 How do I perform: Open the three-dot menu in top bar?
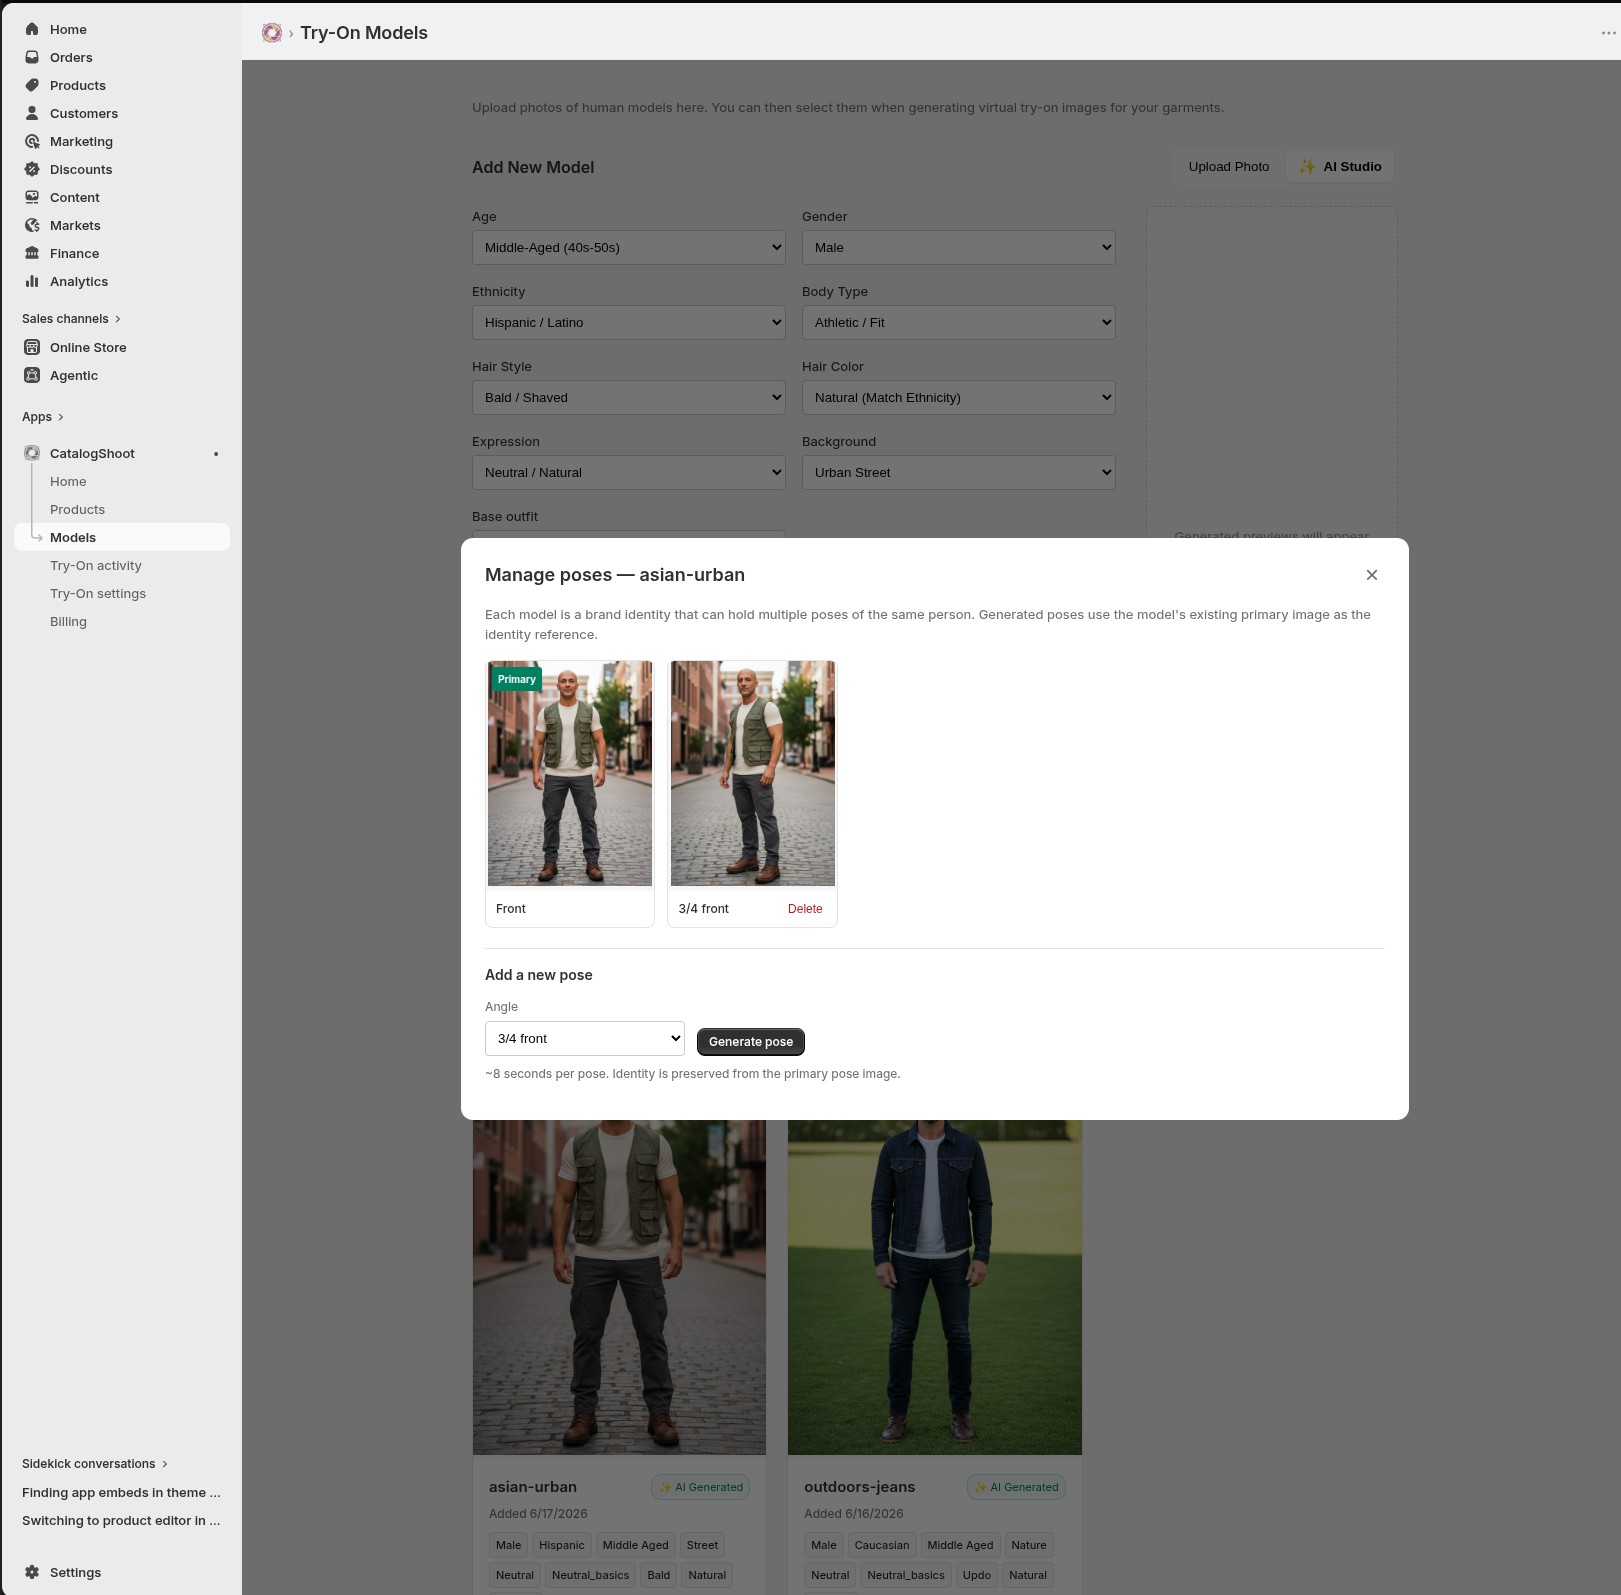coord(1608,33)
